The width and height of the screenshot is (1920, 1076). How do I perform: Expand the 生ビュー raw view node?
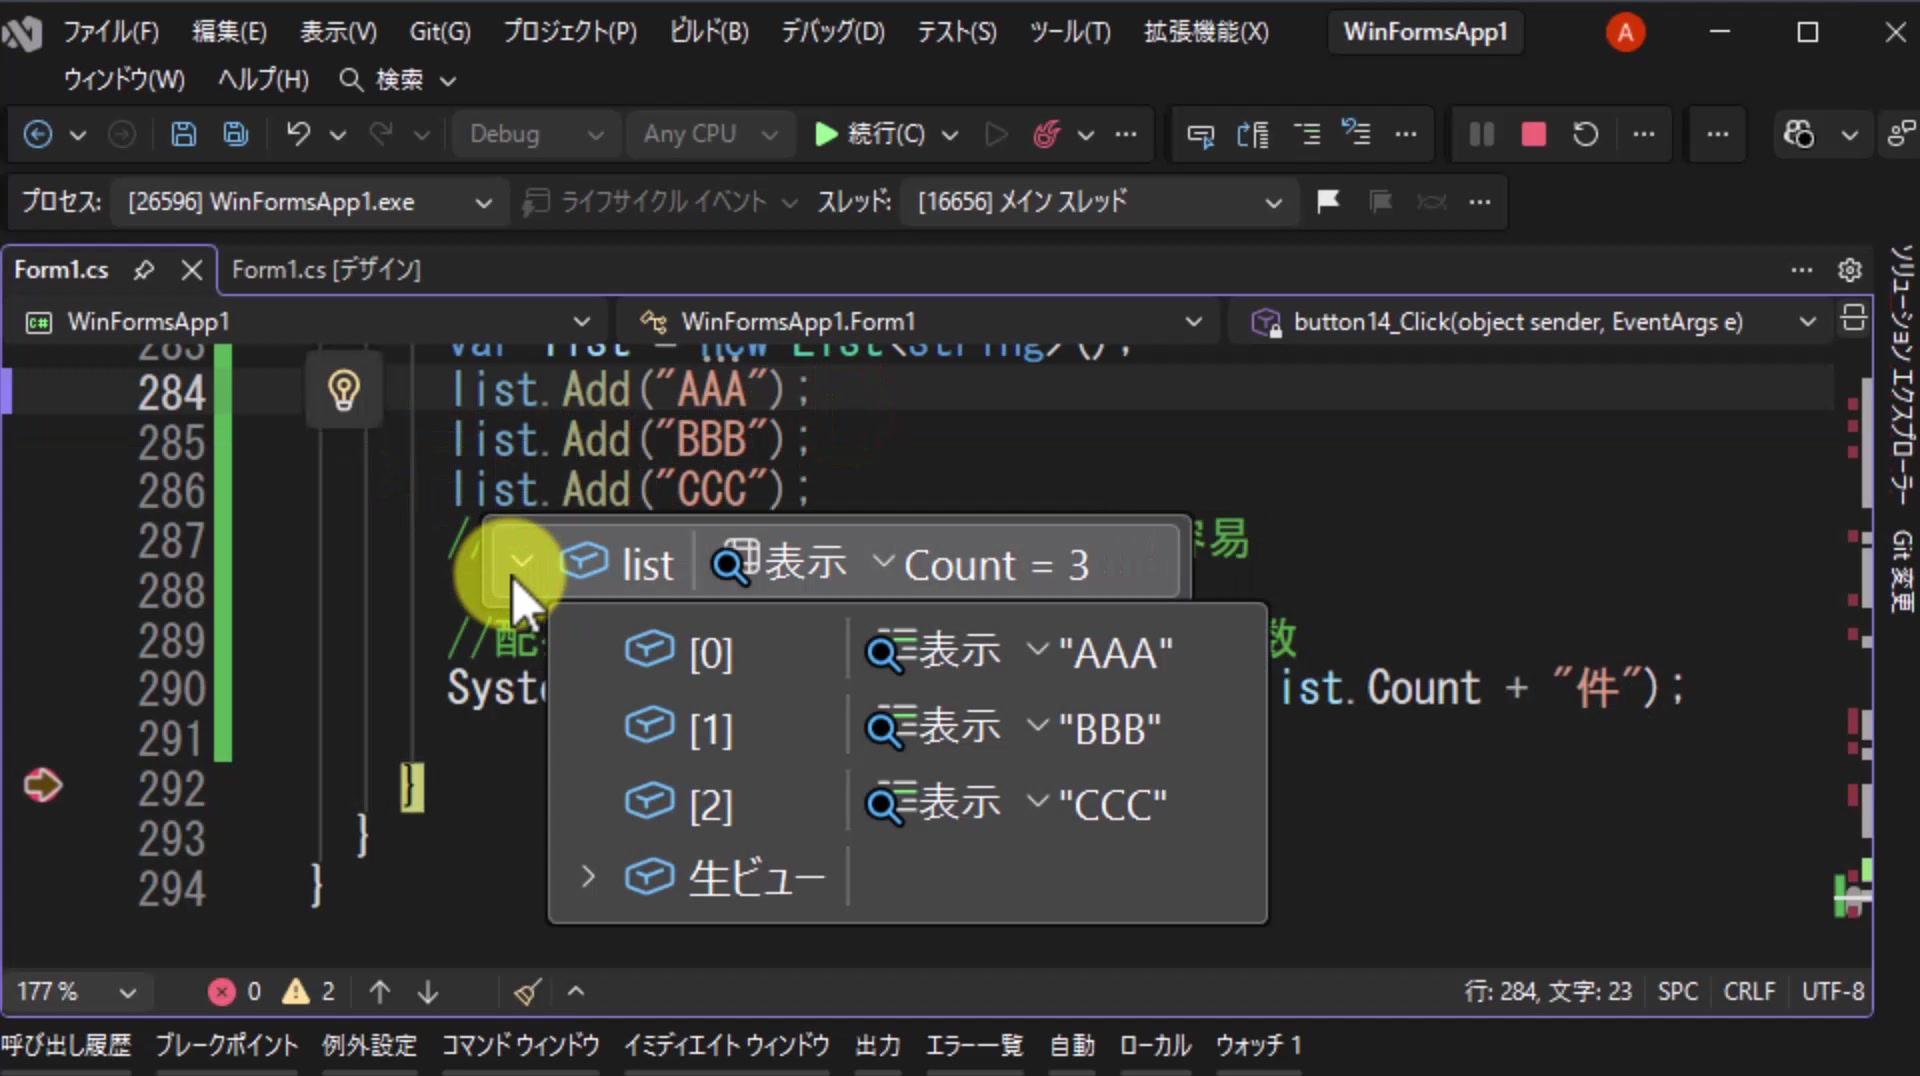588,877
